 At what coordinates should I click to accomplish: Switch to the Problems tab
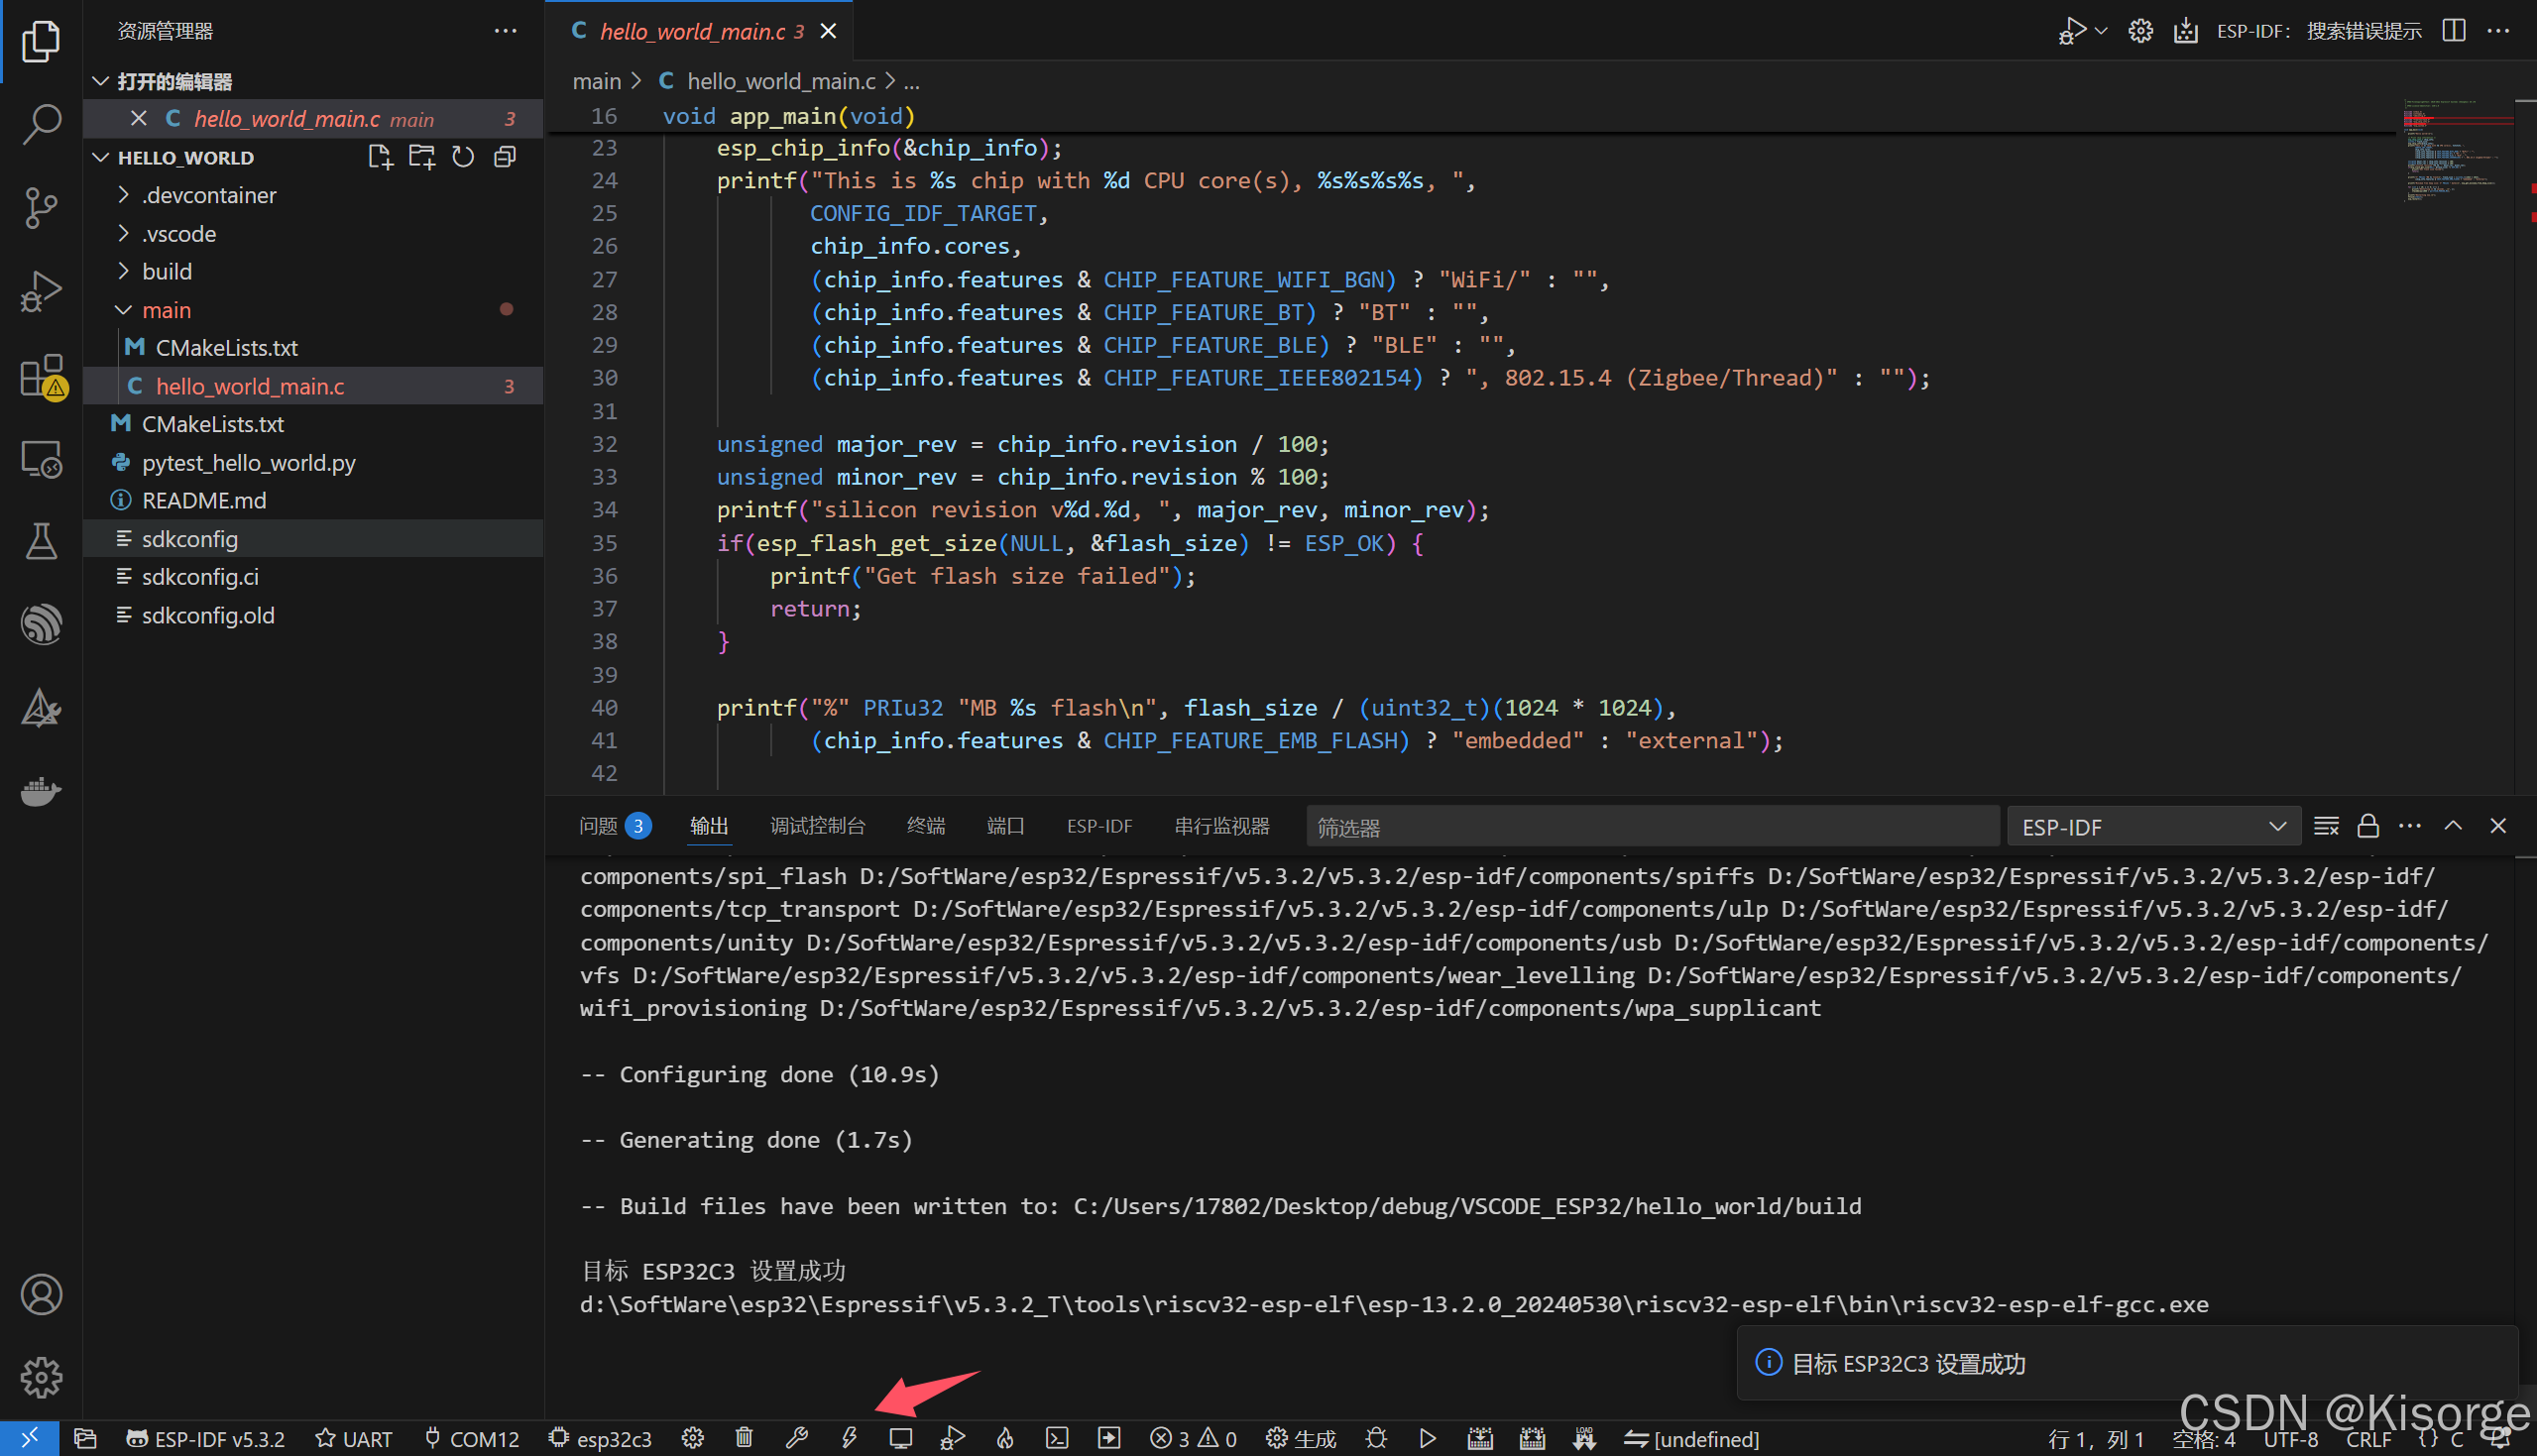(x=614, y=826)
